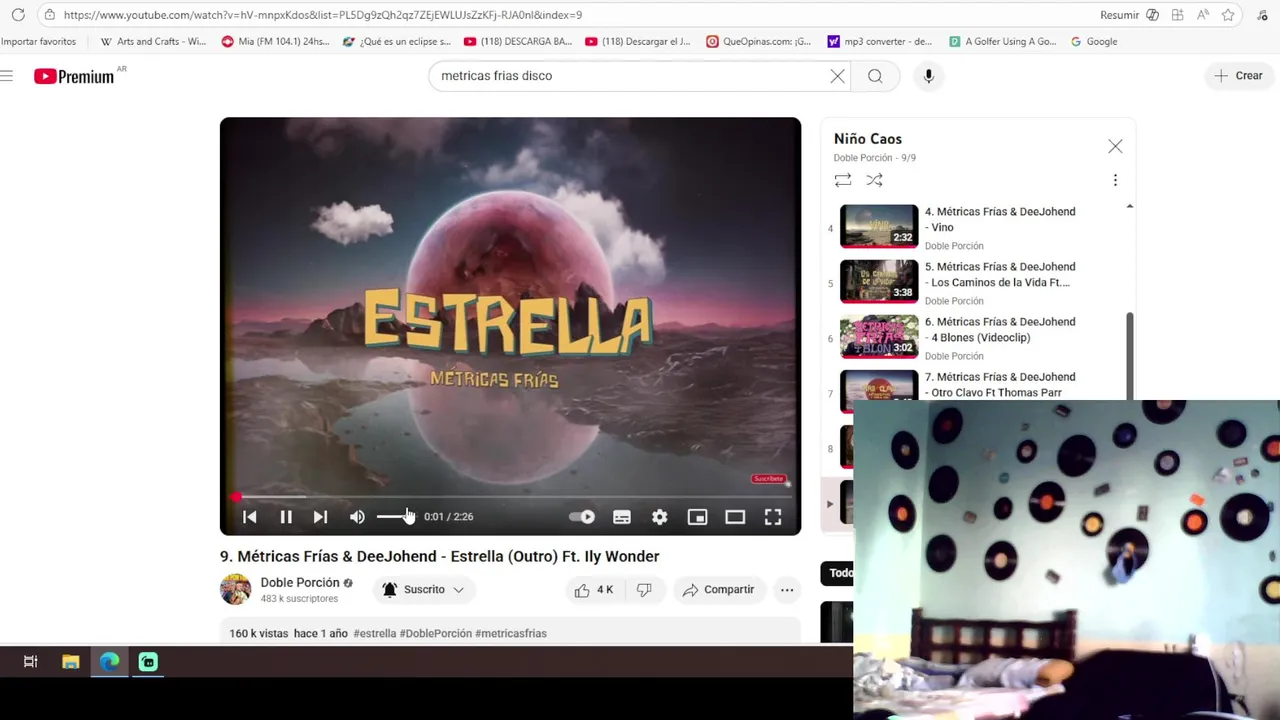Dislike this video
The image size is (1280, 720).
pos(644,590)
